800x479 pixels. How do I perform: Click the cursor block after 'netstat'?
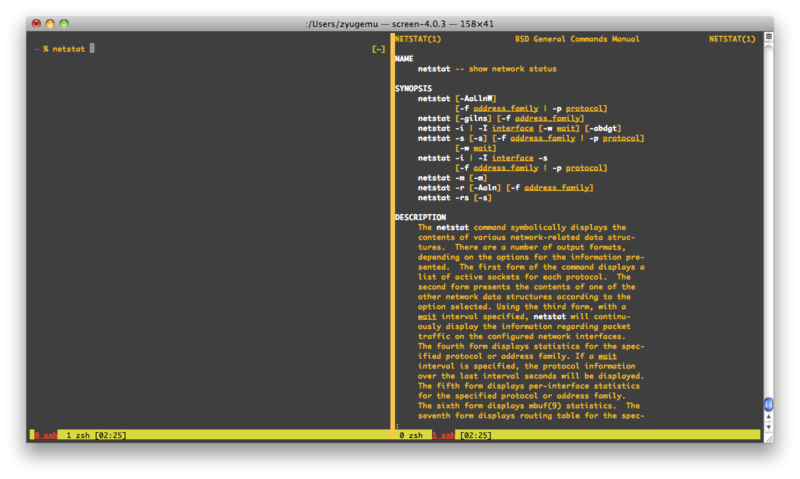[x=92, y=48]
